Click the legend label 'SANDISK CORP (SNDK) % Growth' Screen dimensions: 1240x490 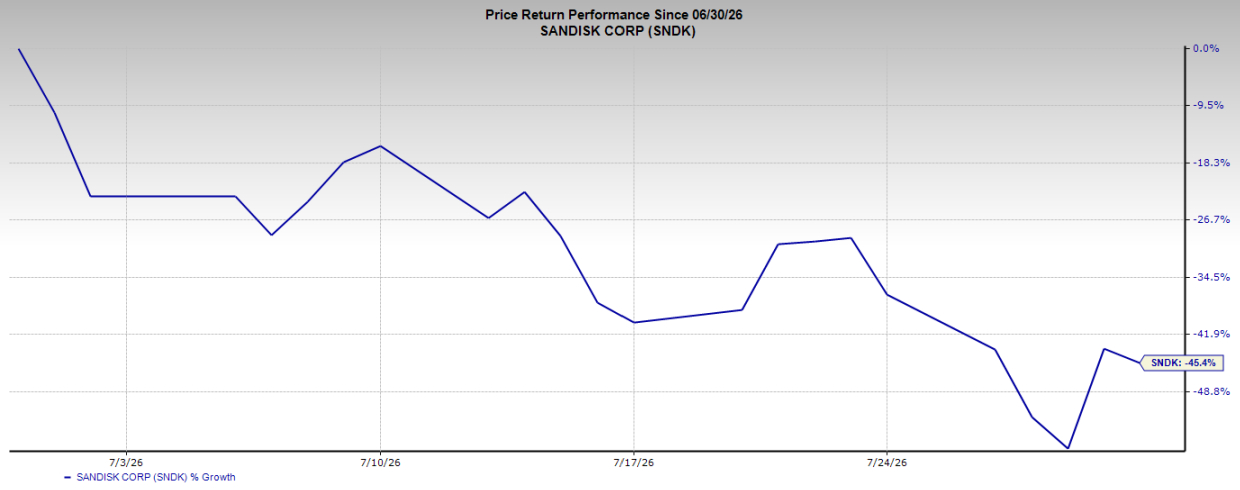click(x=156, y=477)
